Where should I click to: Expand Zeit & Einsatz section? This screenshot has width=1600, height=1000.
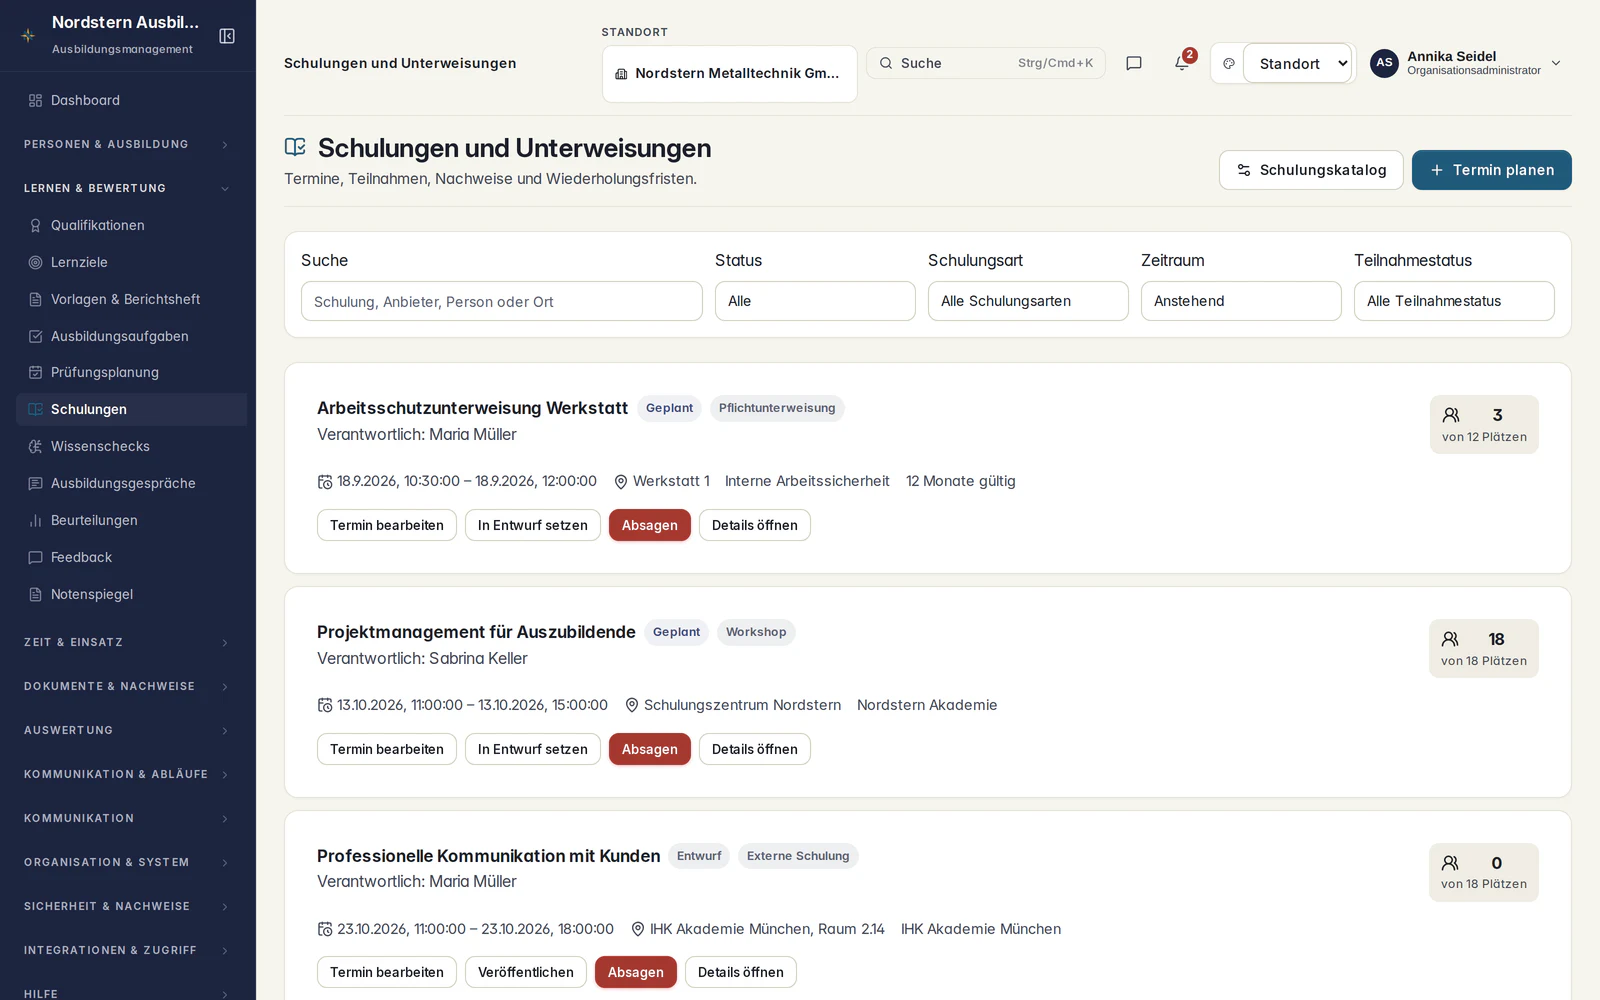pyautogui.click(x=128, y=642)
